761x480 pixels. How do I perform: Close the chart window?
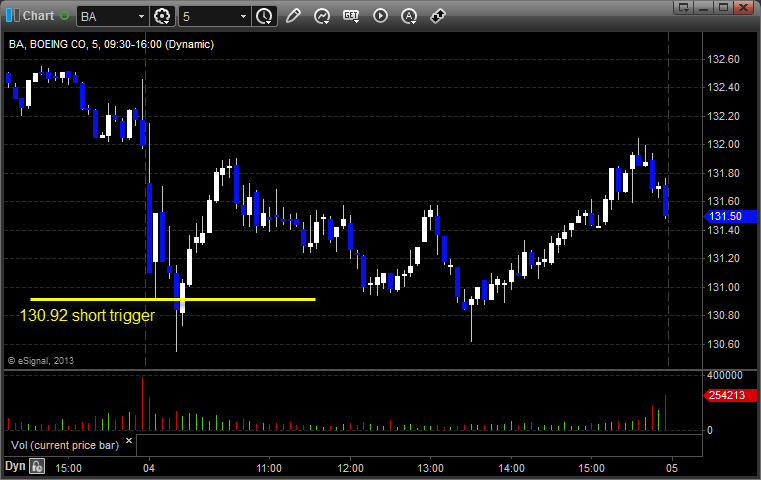pyautogui.click(x=743, y=8)
